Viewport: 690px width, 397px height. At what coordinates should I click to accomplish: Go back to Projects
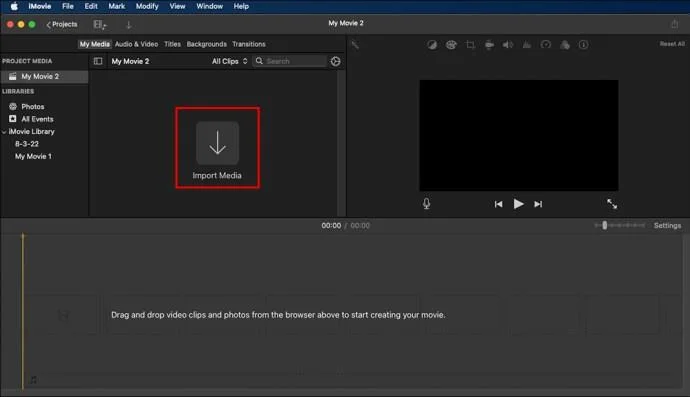(62, 24)
